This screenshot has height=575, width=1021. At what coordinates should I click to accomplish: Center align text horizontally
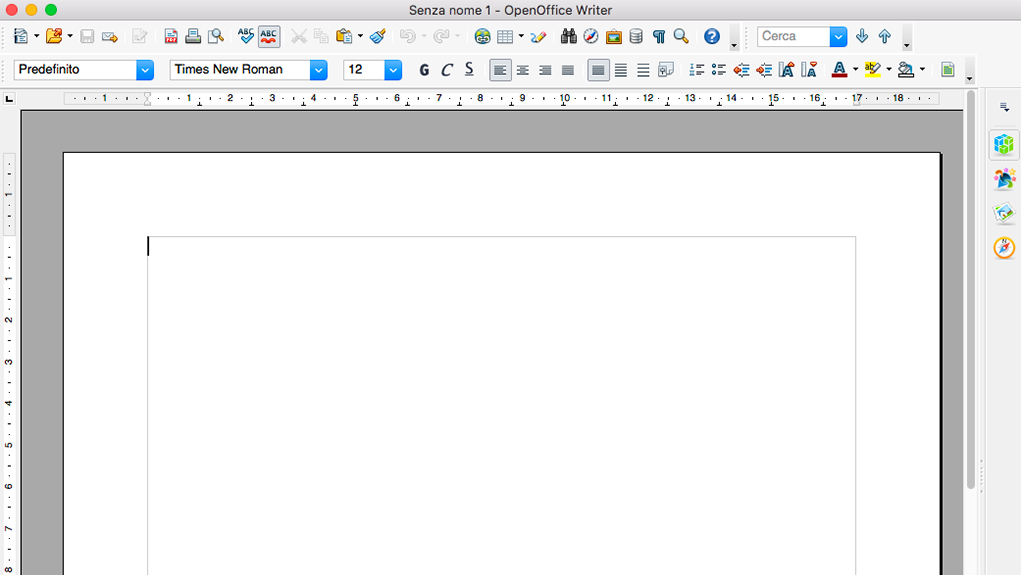523,70
